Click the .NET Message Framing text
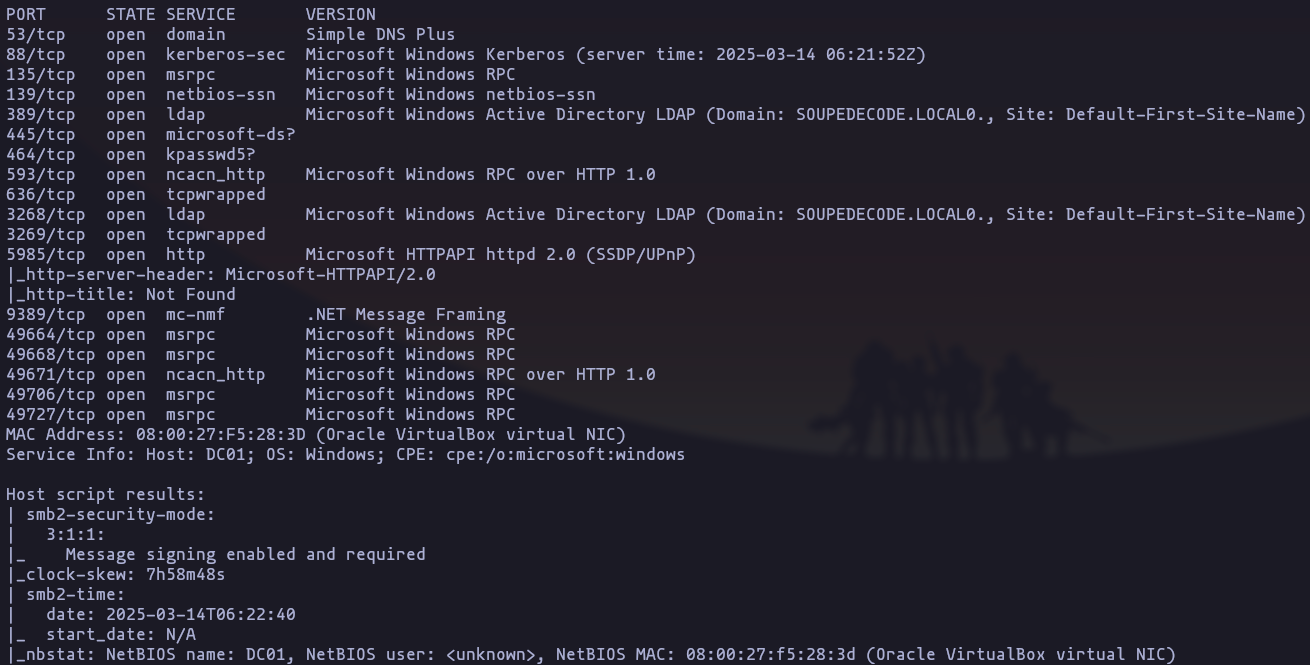Image resolution: width=1310 pixels, height=665 pixels. pyautogui.click(x=406, y=314)
